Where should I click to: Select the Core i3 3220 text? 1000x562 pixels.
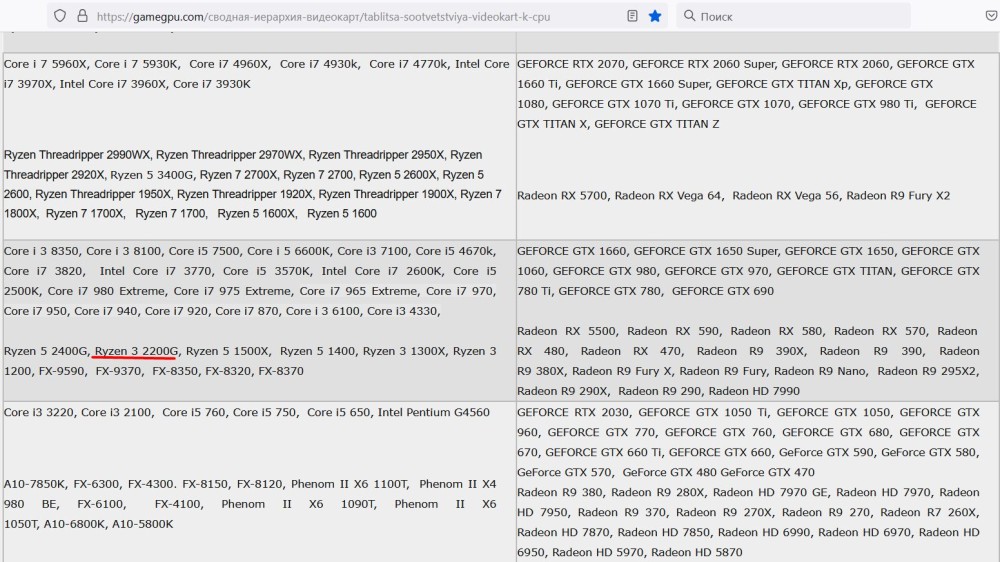pyautogui.click(x=39, y=412)
